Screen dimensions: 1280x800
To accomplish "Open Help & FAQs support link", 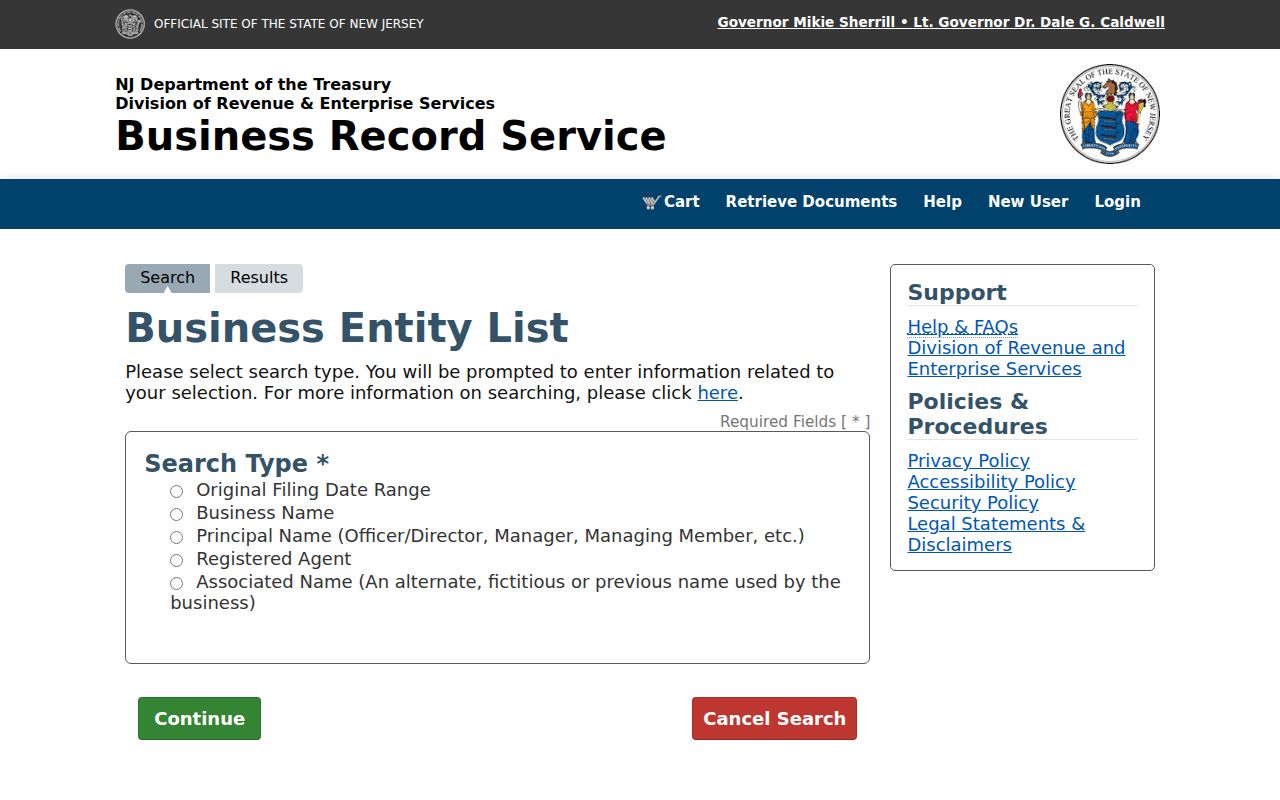I will coord(963,327).
